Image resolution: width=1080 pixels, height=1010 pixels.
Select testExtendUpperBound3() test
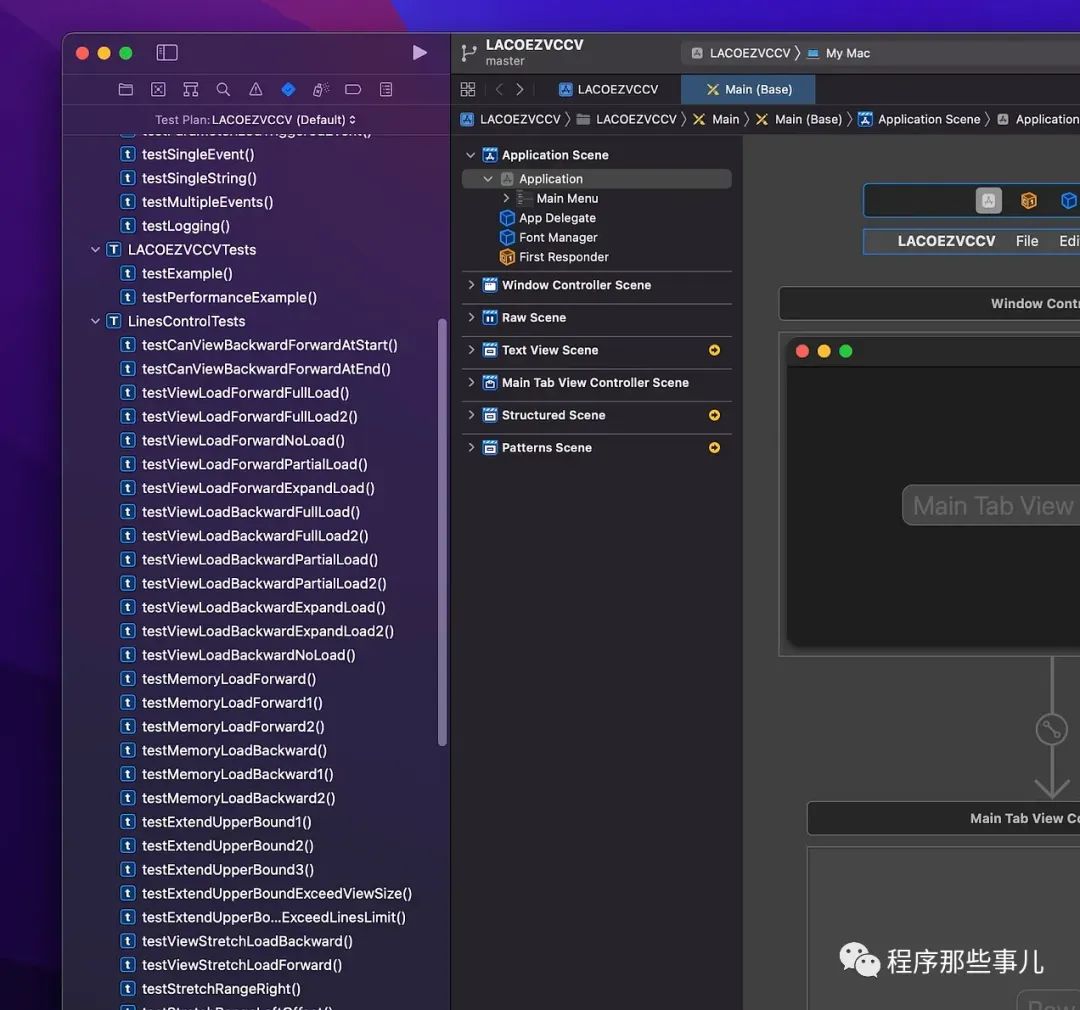(x=227, y=869)
